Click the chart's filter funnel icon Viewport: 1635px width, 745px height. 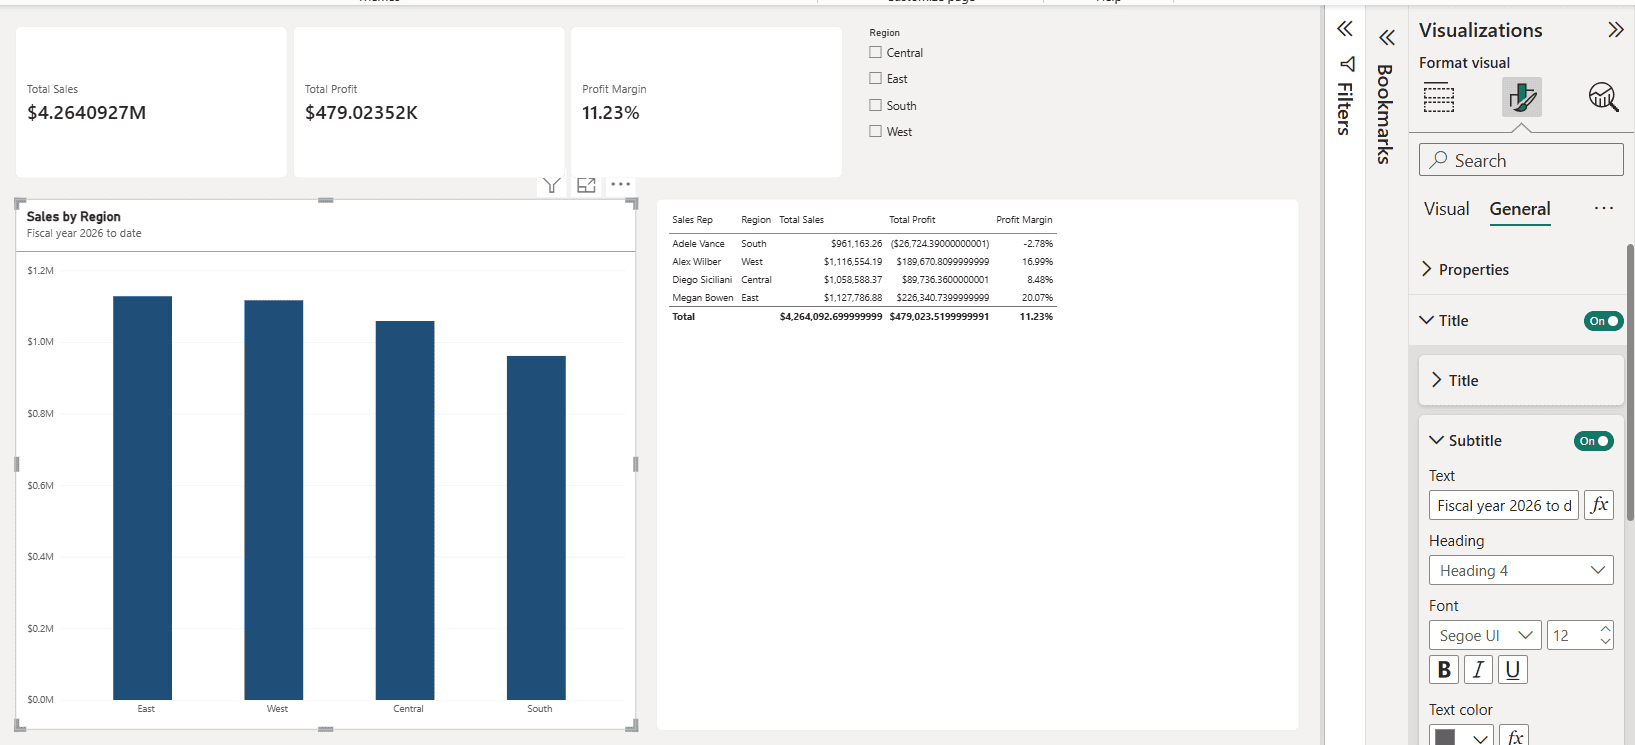click(551, 185)
